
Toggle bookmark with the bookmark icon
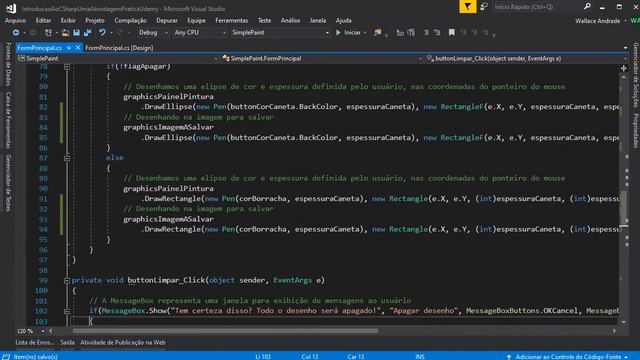(x=451, y=33)
